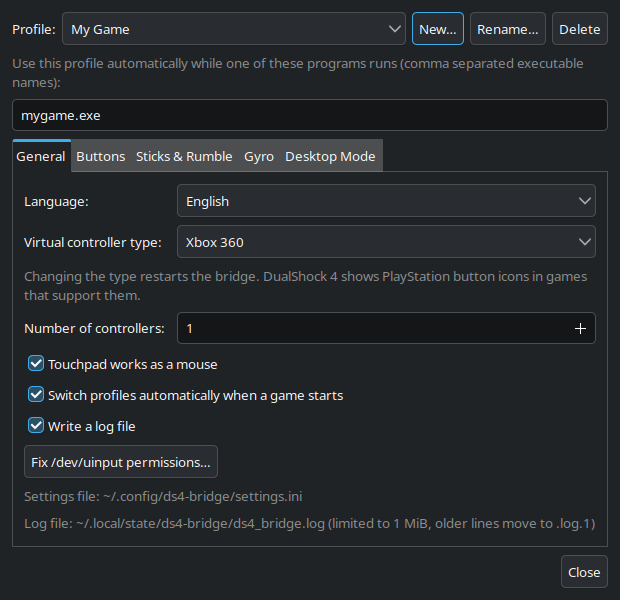Click the Rename... profile button
The width and height of the screenshot is (620, 600).
tap(508, 29)
